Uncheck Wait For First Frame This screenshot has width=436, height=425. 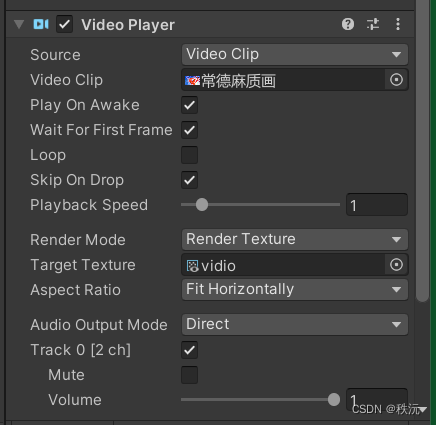pyautogui.click(x=190, y=130)
